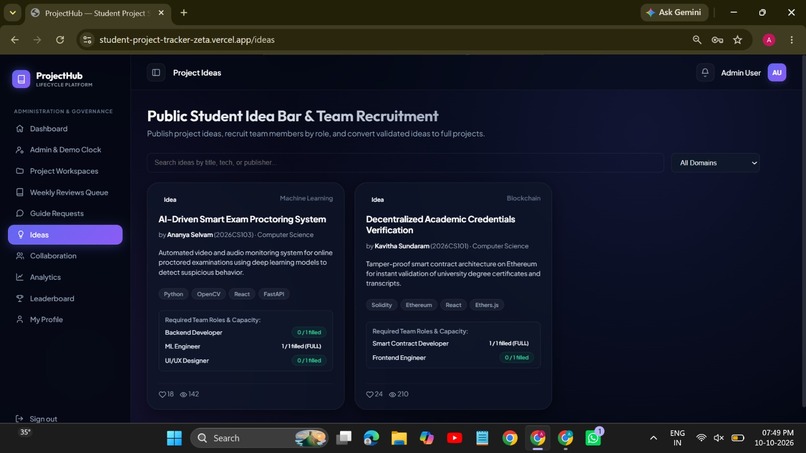Open the password key icon in address bar
The height and width of the screenshot is (453, 806).
pyautogui.click(x=717, y=40)
